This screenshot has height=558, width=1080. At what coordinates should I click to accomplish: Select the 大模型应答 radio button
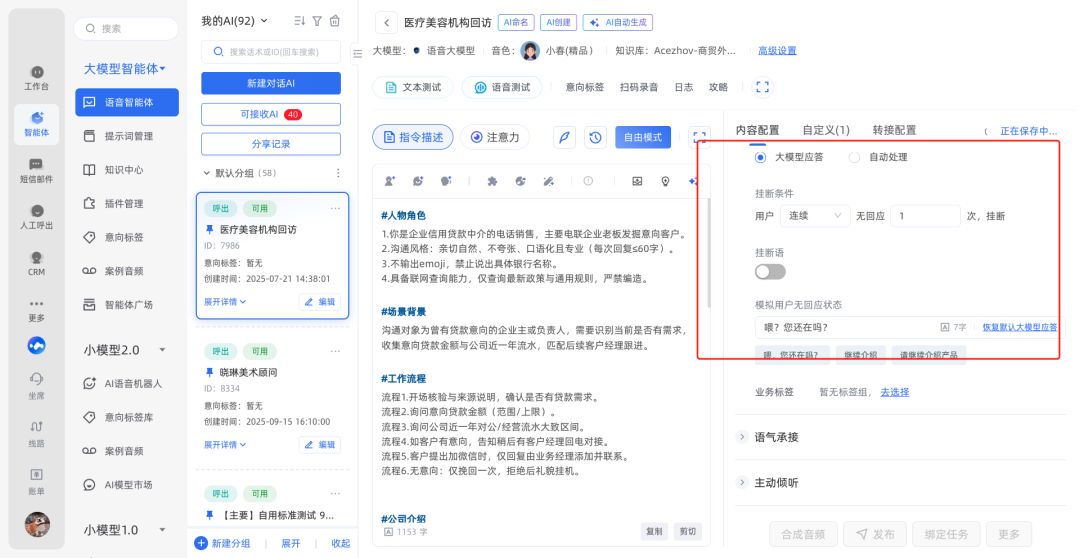pos(761,157)
